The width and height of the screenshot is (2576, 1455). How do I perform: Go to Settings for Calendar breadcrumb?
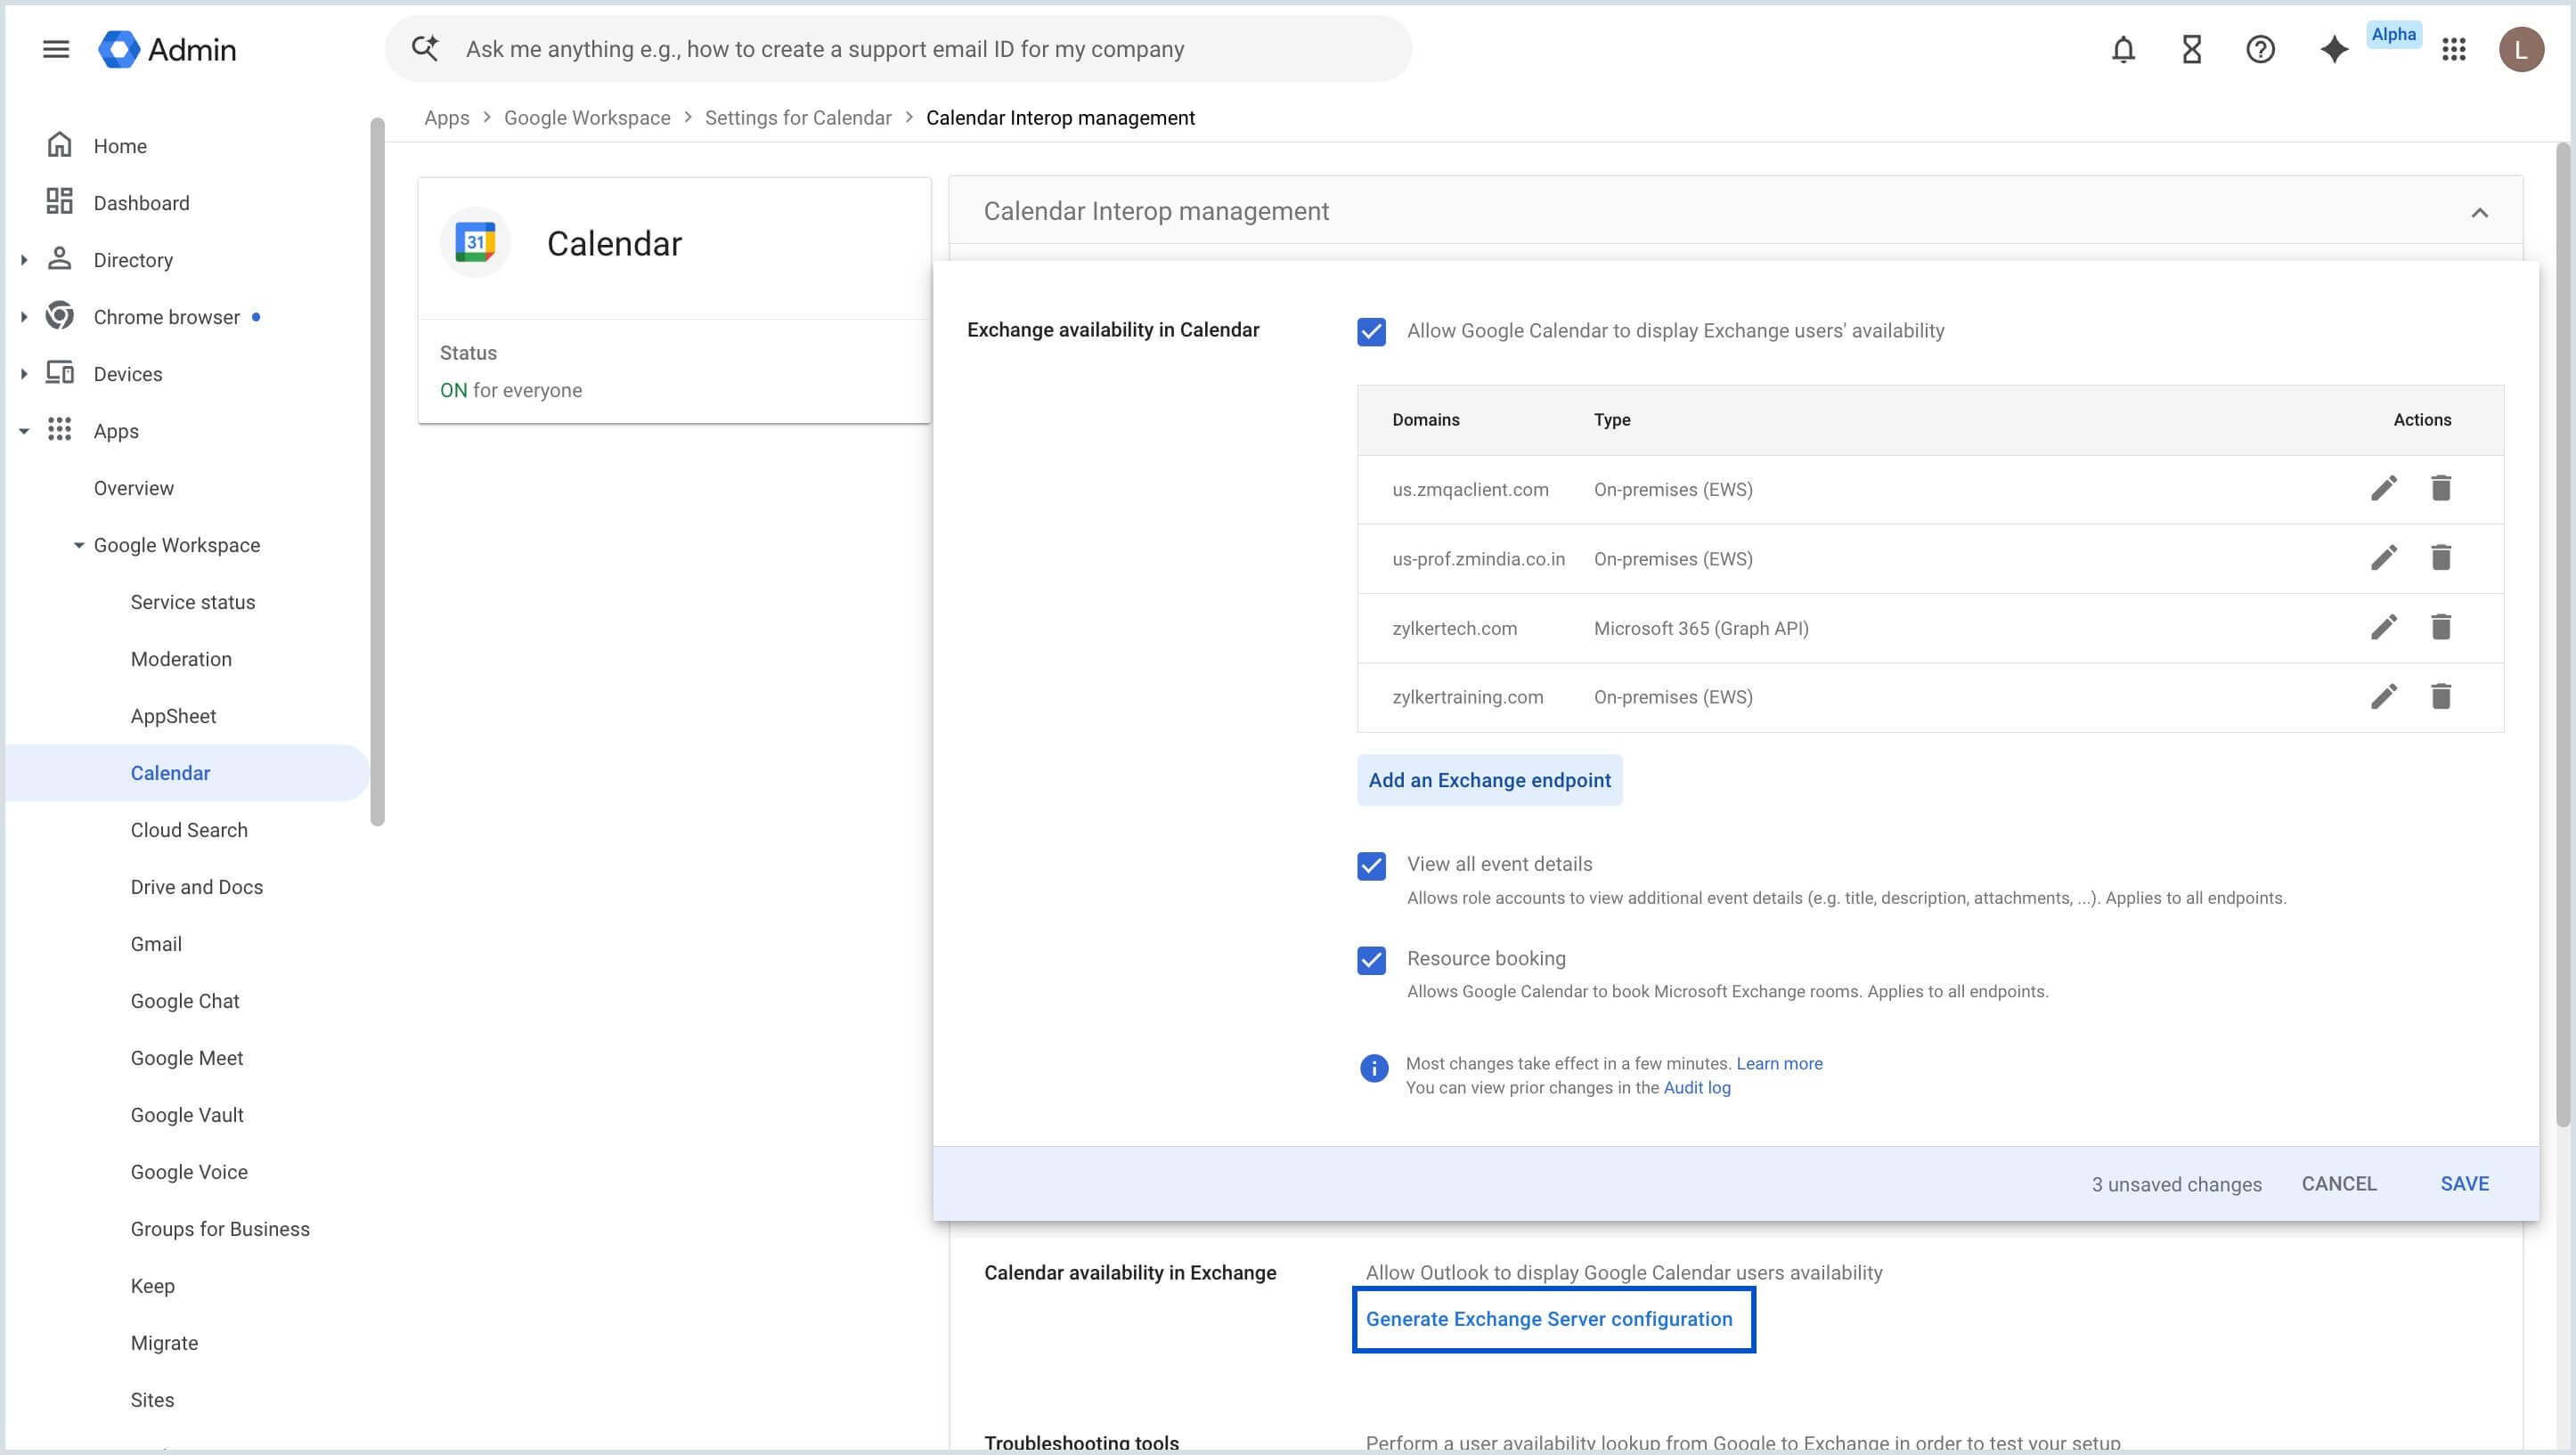[x=798, y=118]
